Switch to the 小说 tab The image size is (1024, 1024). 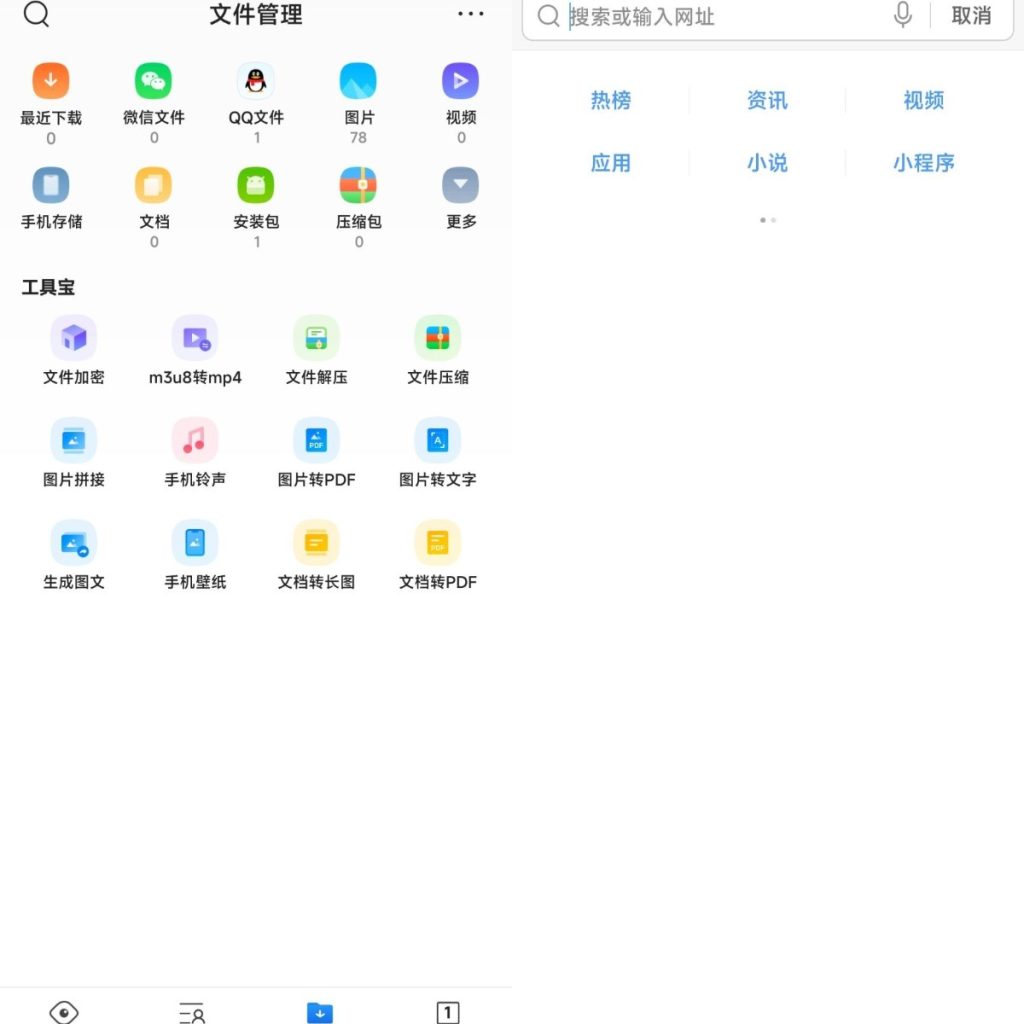pos(767,163)
